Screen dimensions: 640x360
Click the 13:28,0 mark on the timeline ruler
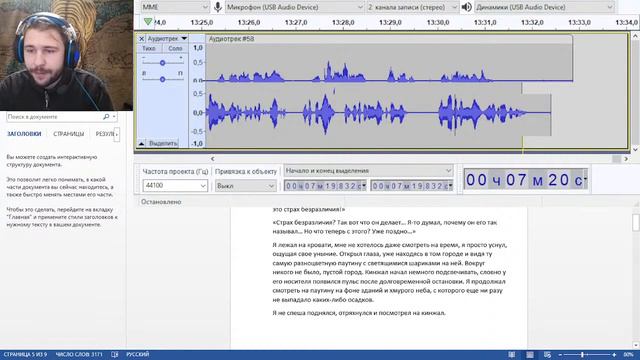click(343, 22)
